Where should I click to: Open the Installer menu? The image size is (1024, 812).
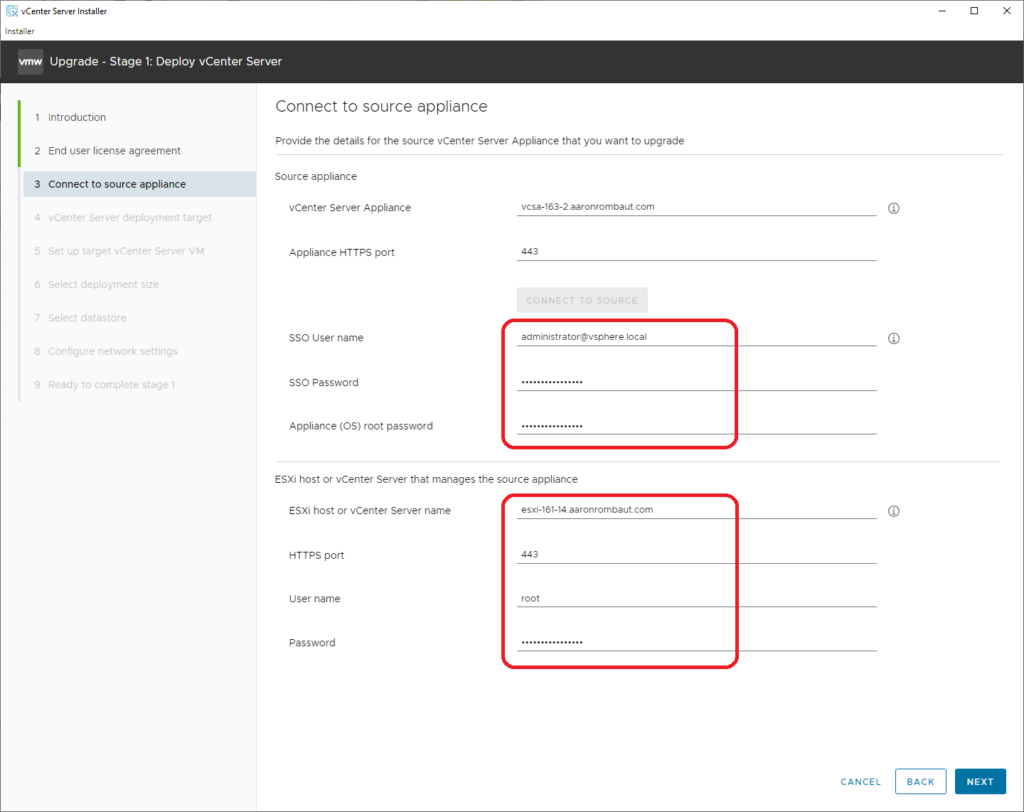click(20, 31)
